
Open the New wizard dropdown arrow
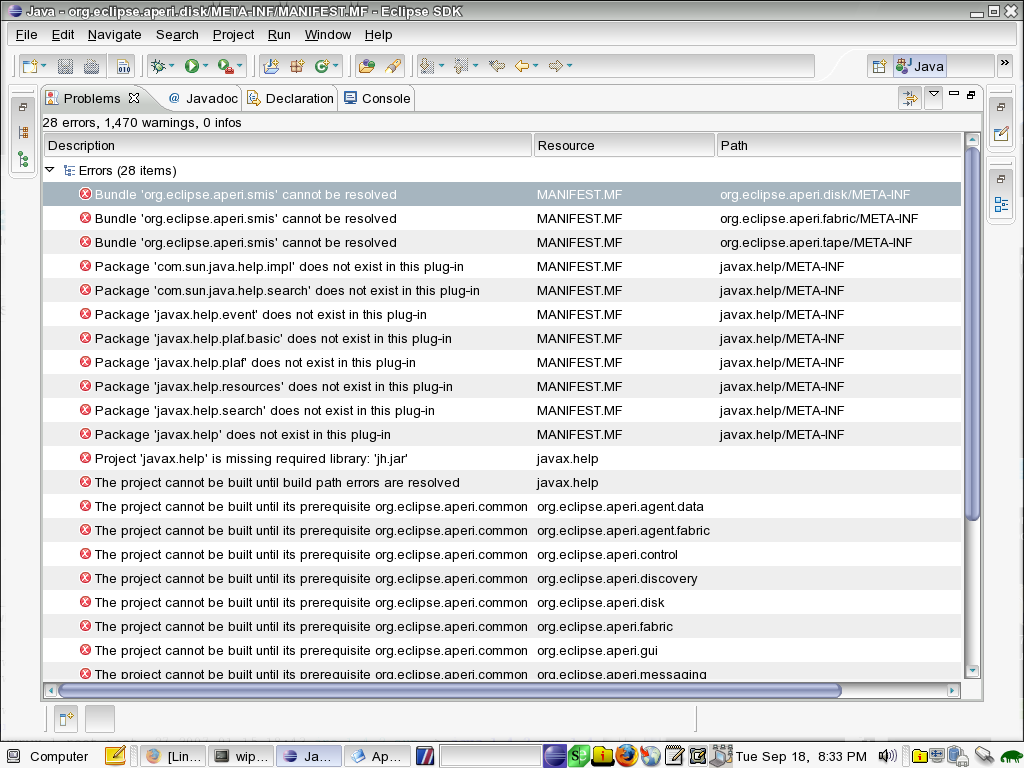(x=44, y=66)
